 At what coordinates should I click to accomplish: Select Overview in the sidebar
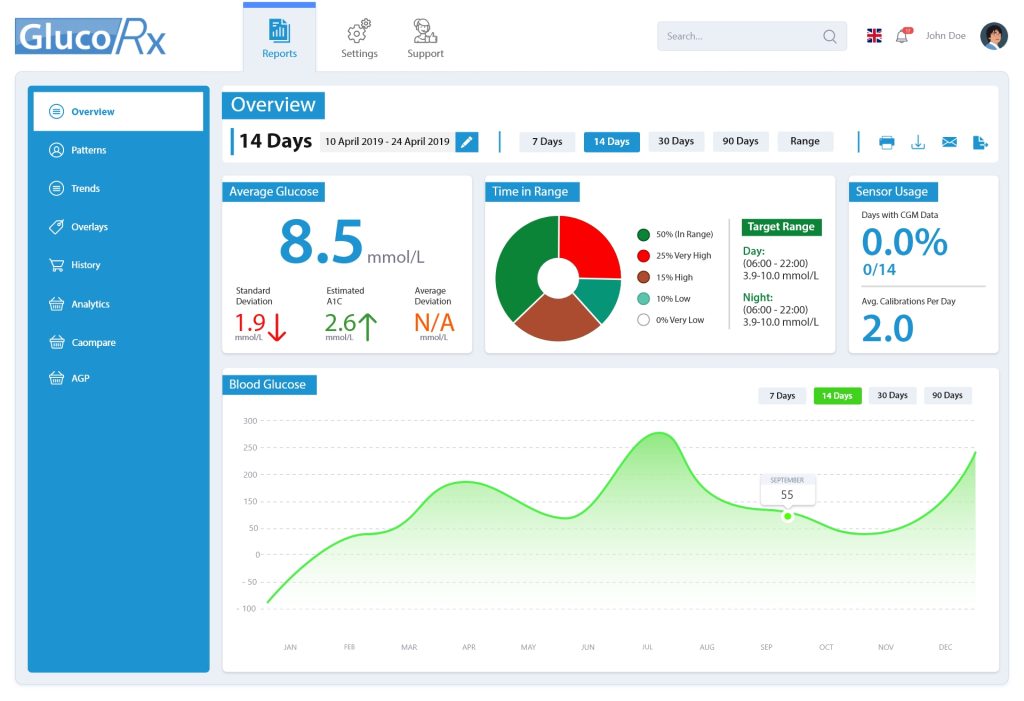tap(118, 112)
